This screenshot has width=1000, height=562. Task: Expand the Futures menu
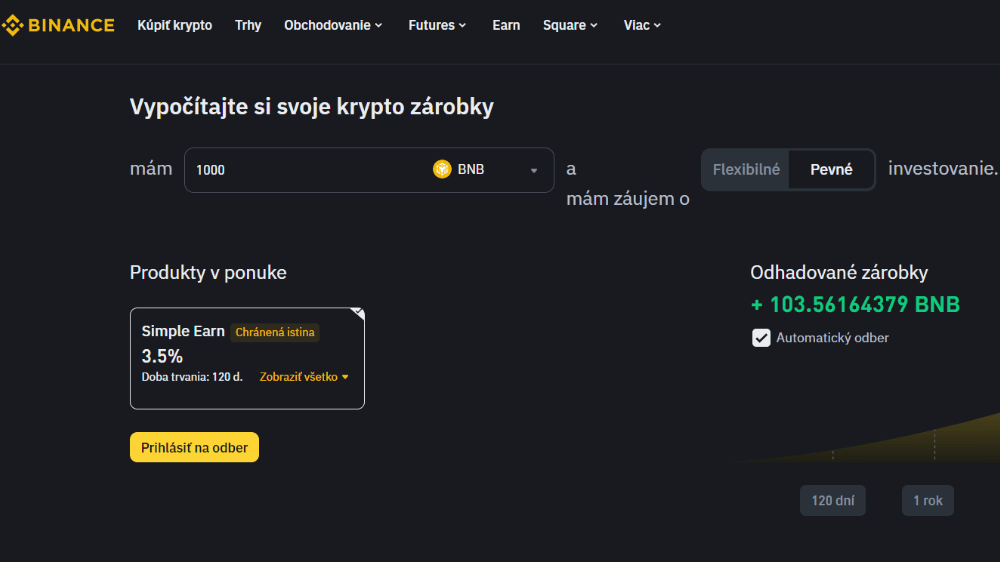[437, 25]
